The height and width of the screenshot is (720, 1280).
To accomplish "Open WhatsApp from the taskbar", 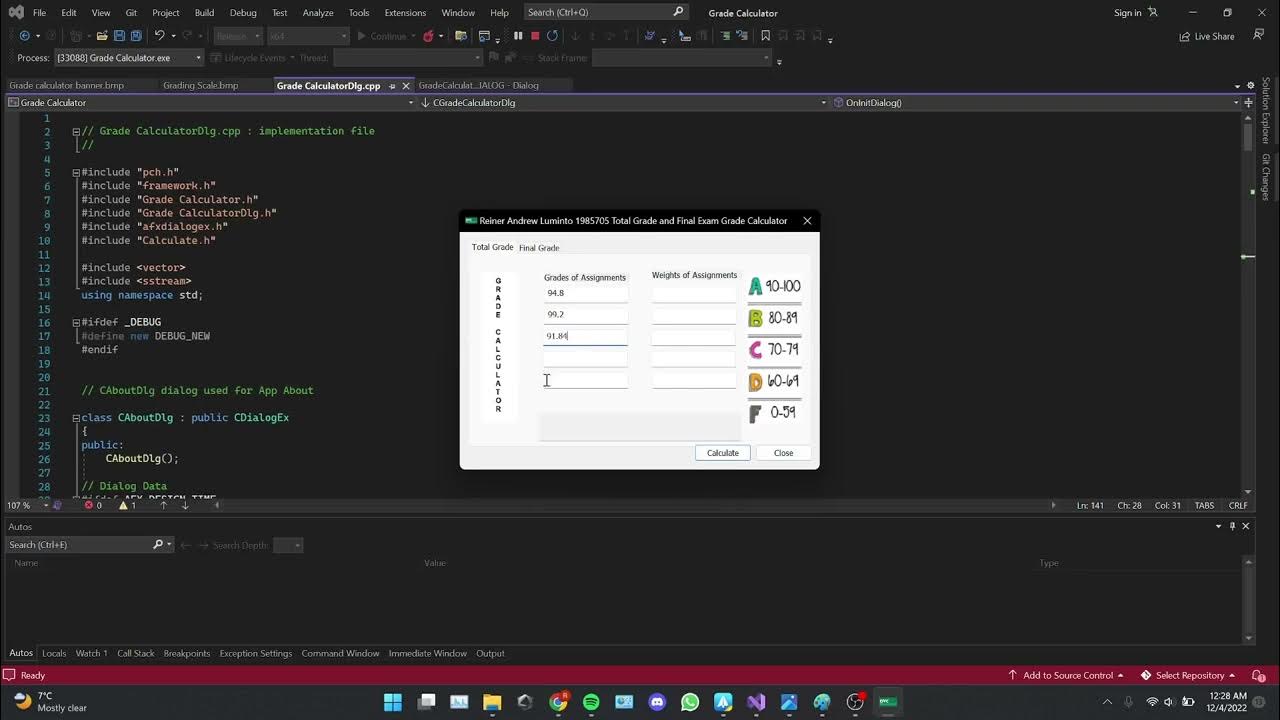I will pos(690,702).
